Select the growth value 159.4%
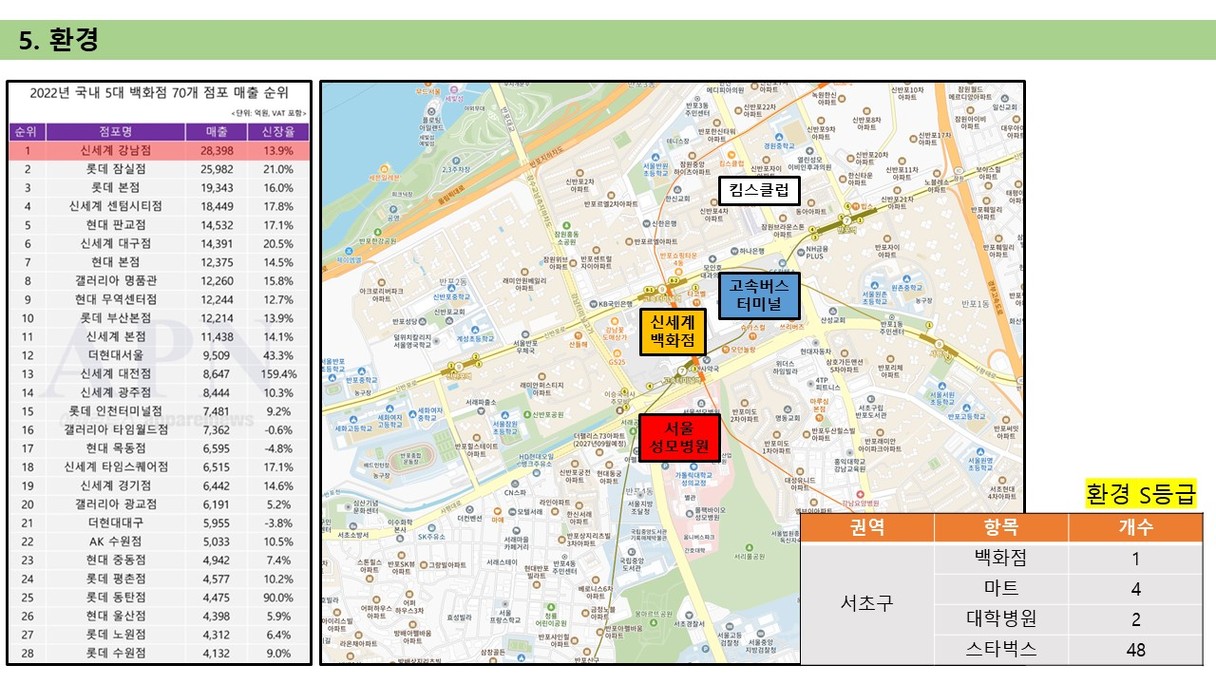The width and height of the screenshot is (1216, 684). point(277,374)
